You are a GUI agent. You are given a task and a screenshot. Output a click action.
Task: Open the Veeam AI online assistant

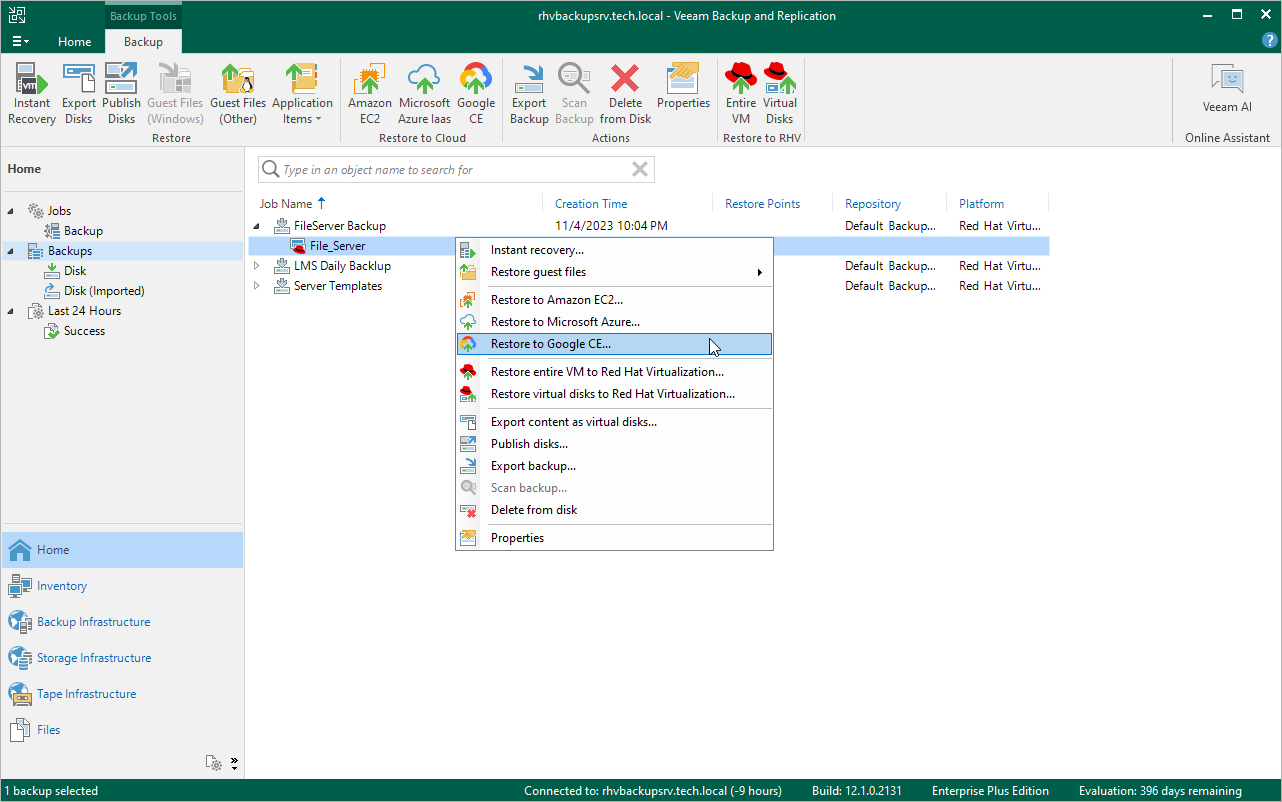[x=1227, y=89]
